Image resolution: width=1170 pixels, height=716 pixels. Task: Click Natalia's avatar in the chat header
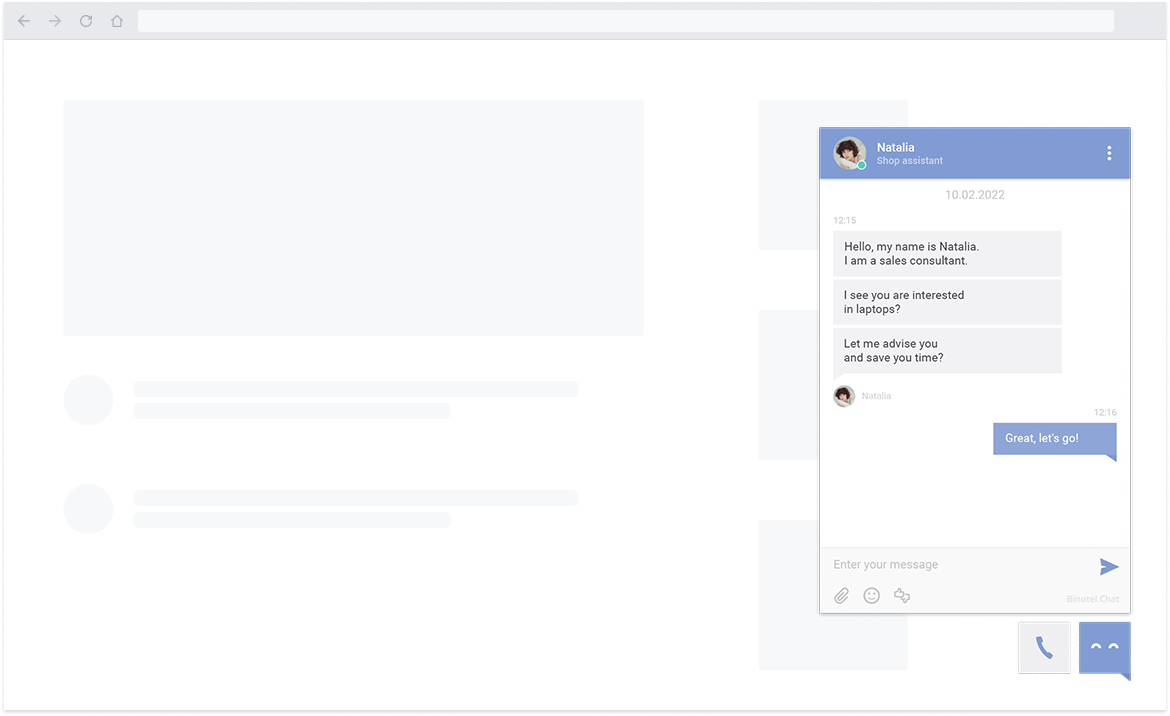pyautogui.click(x=849, y=153)
